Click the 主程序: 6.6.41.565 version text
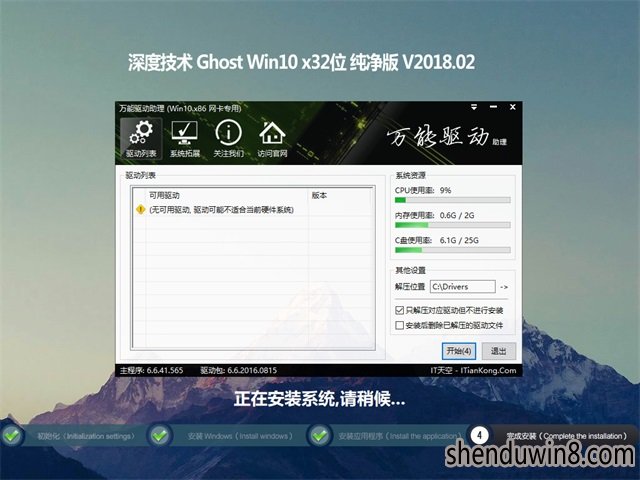This screenshot has width=640, height=480. pyautogui.click(x=151, y=370)
